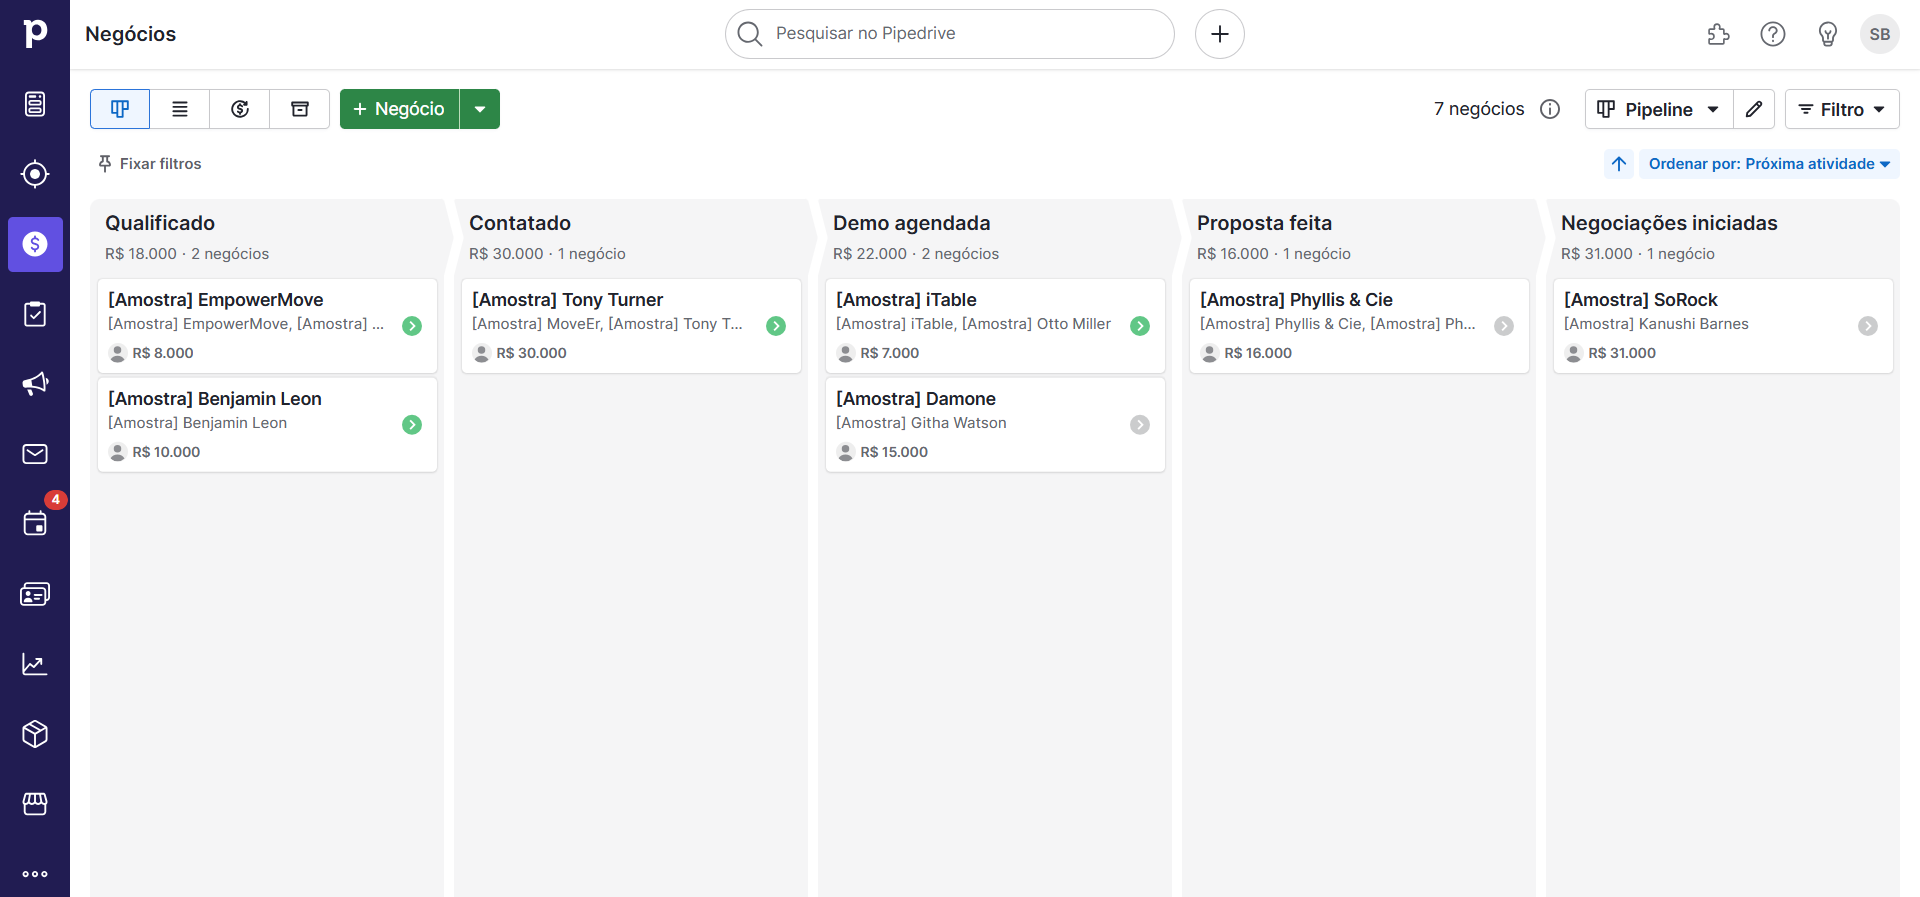Open the Filtro dropdown
This screenshot has height=897, width=1920.
click(1842, 109)
